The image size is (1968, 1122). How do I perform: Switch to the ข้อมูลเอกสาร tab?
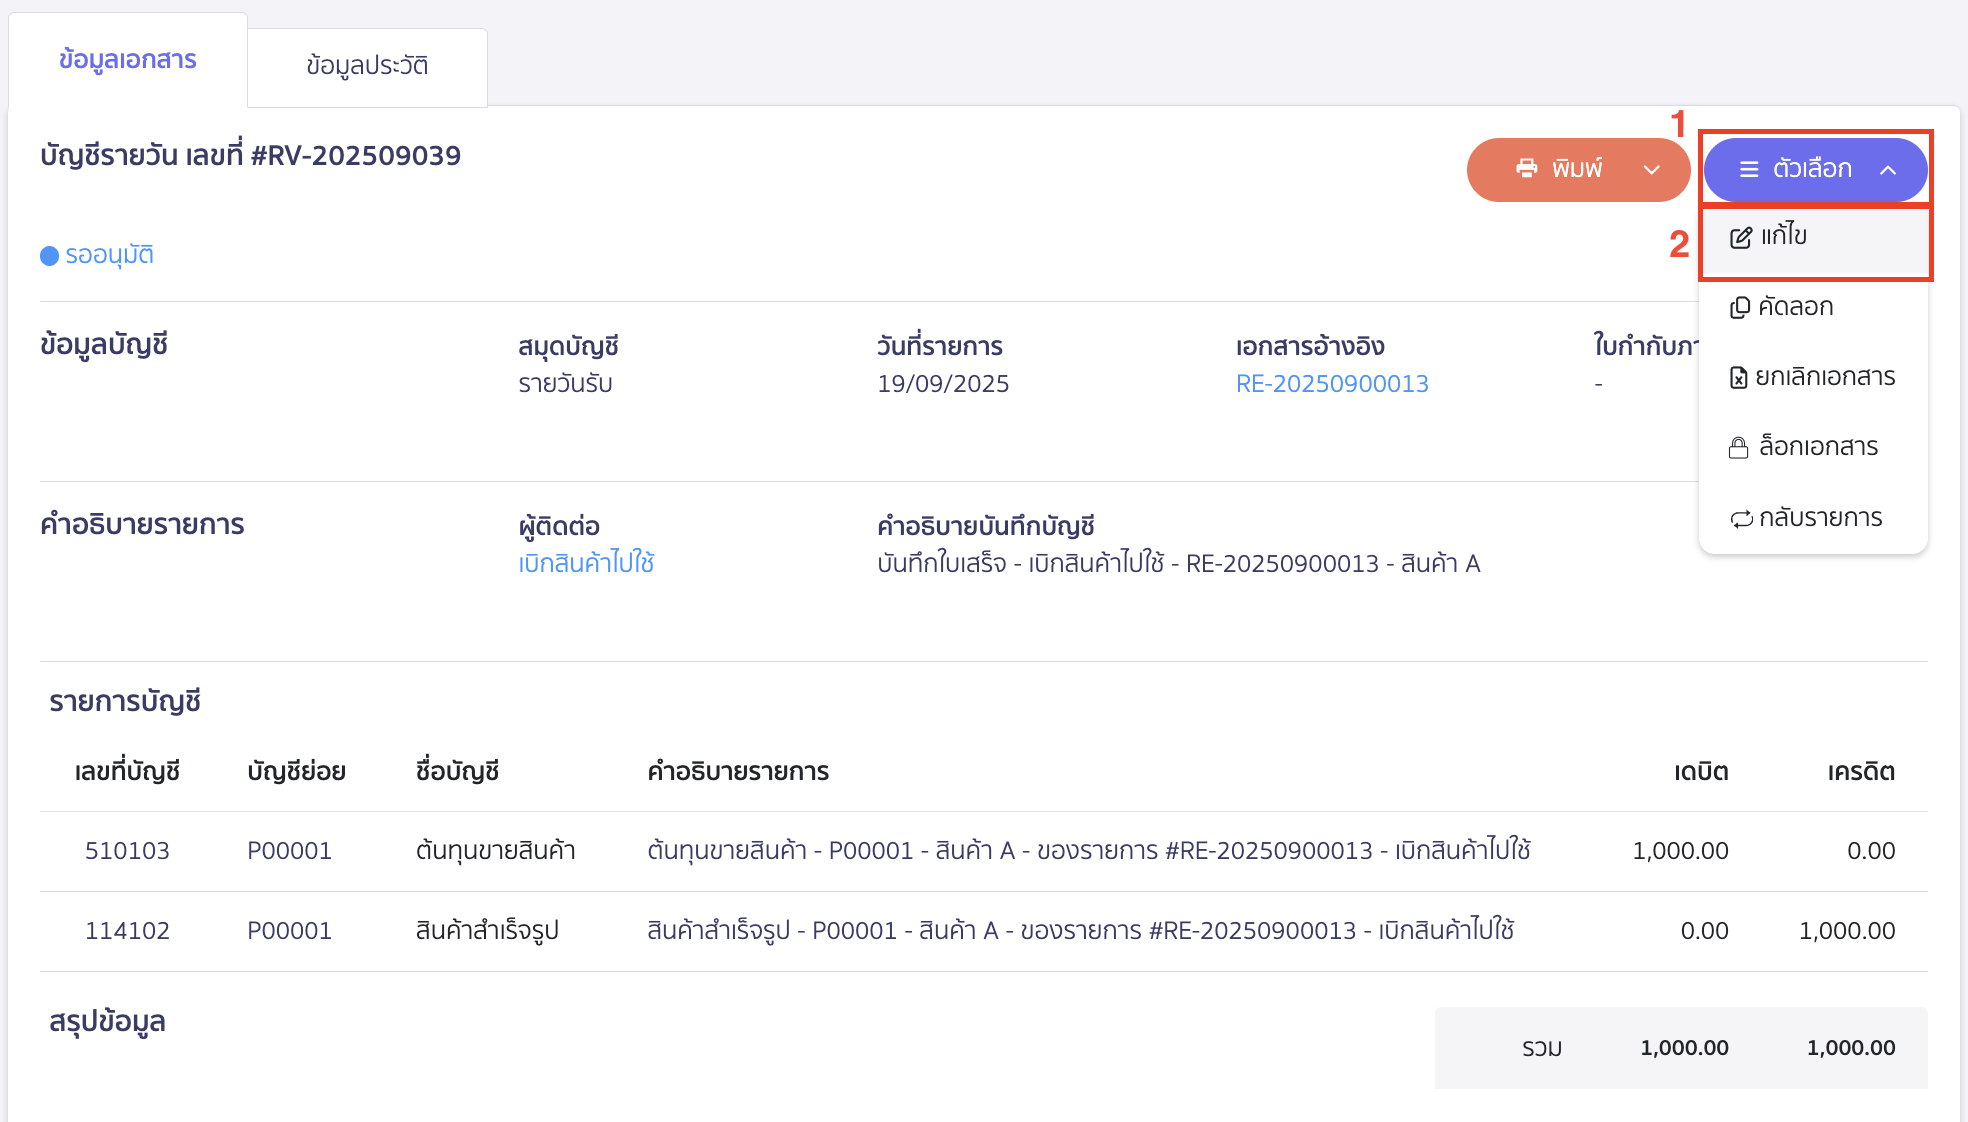pos(128,60)
